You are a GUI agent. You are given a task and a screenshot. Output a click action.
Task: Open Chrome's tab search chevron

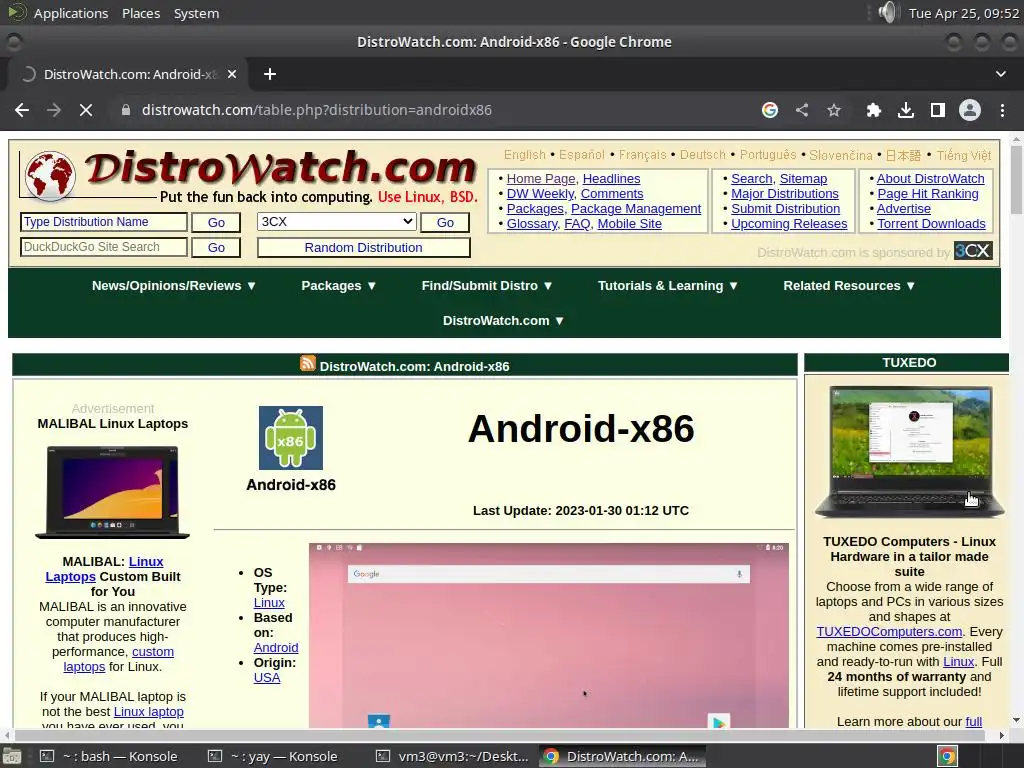(1000, 74)
